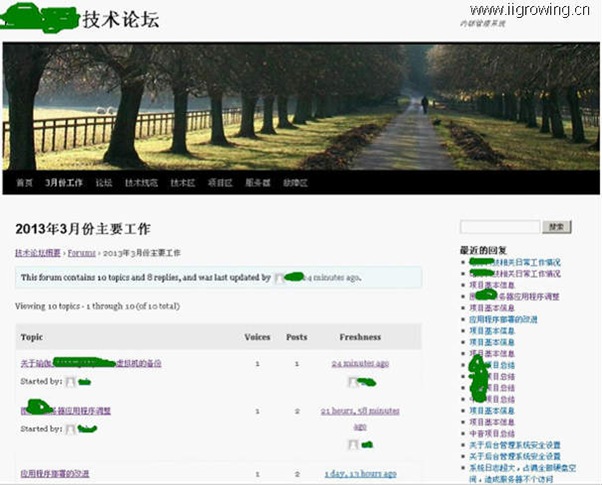Open the 系统日志超大 recent reply link
The width and height of the screenshot is (602, 485).
point(523,473)
